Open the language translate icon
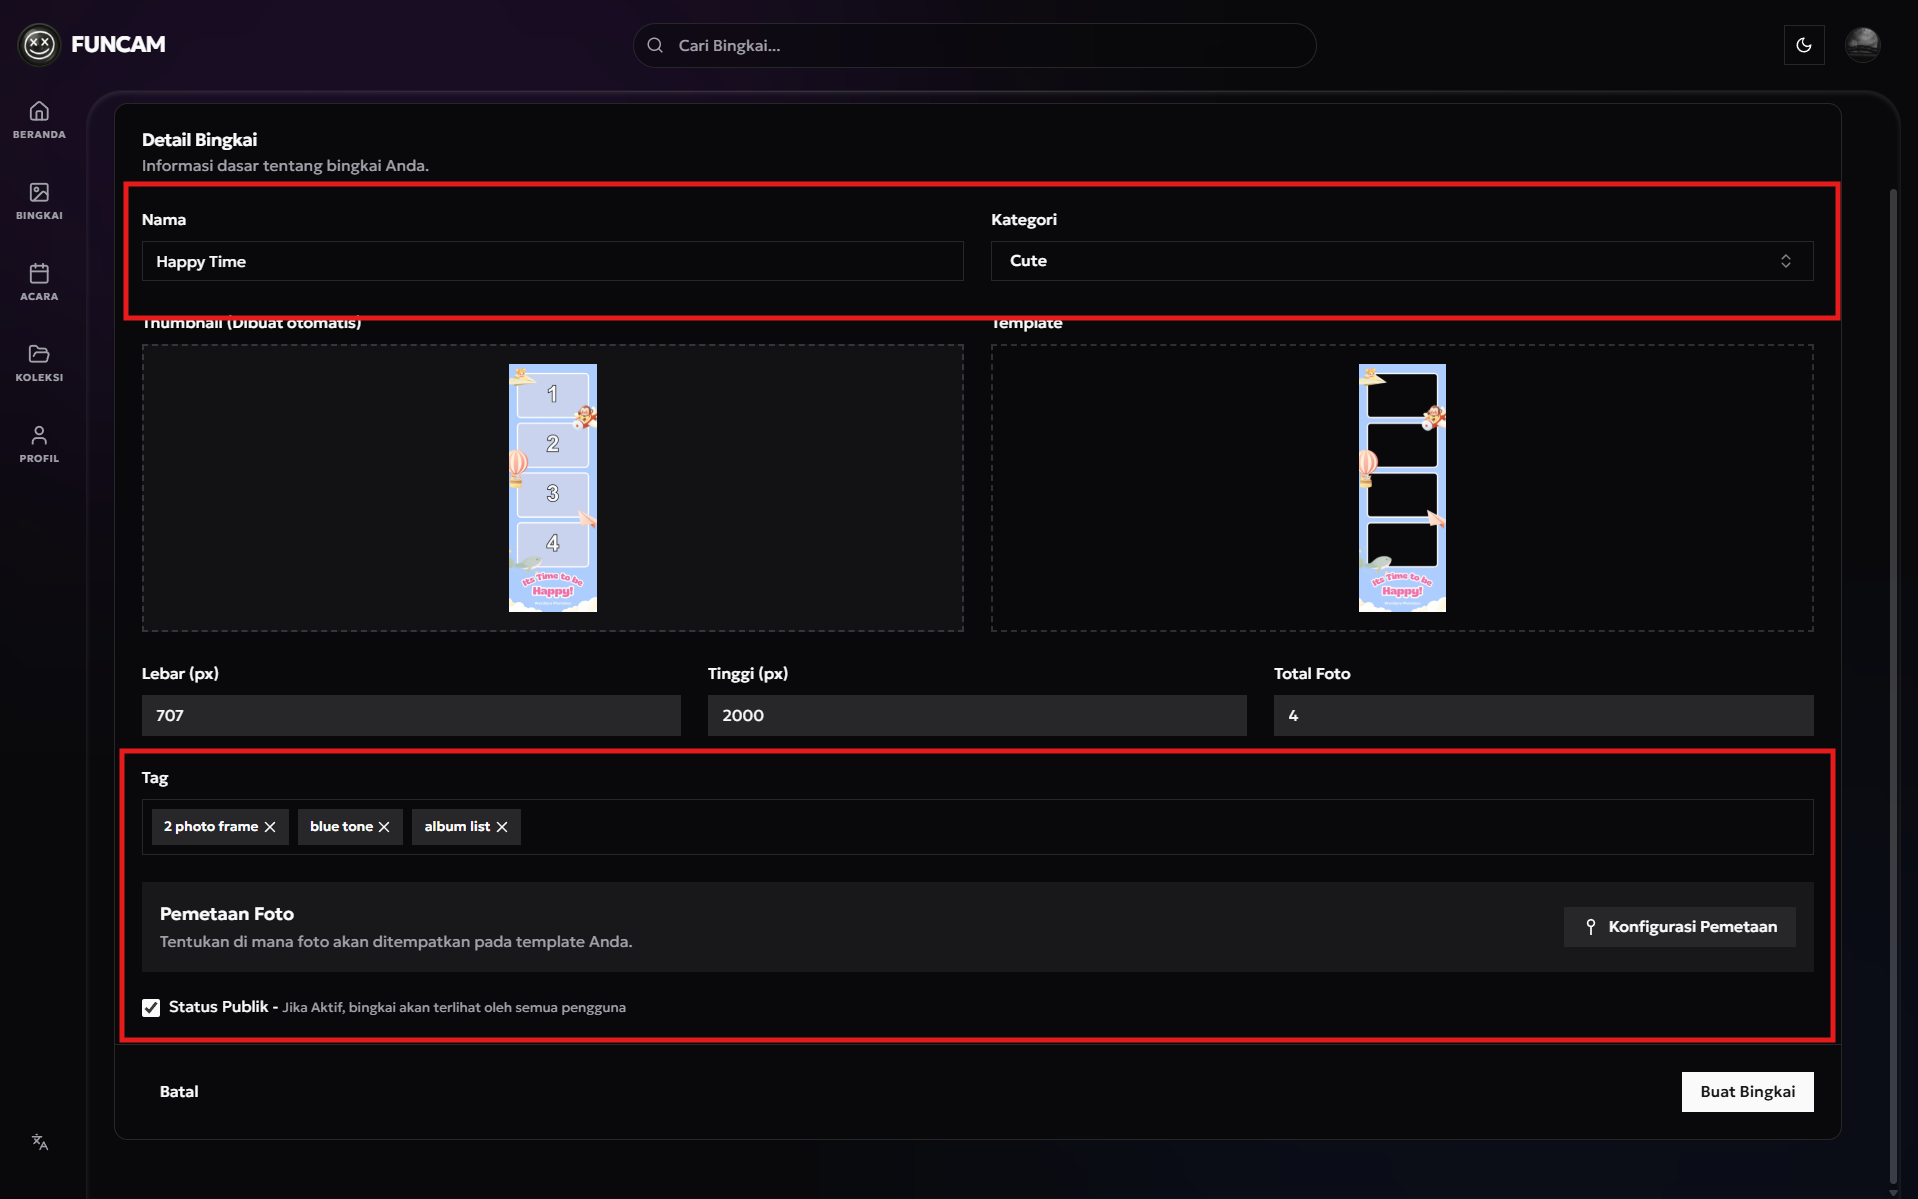 [39, 1142]
